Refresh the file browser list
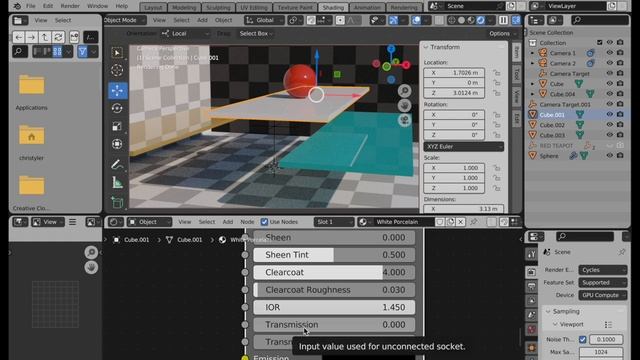The width and height of the screenshot is (640, 360). point(58,37)
